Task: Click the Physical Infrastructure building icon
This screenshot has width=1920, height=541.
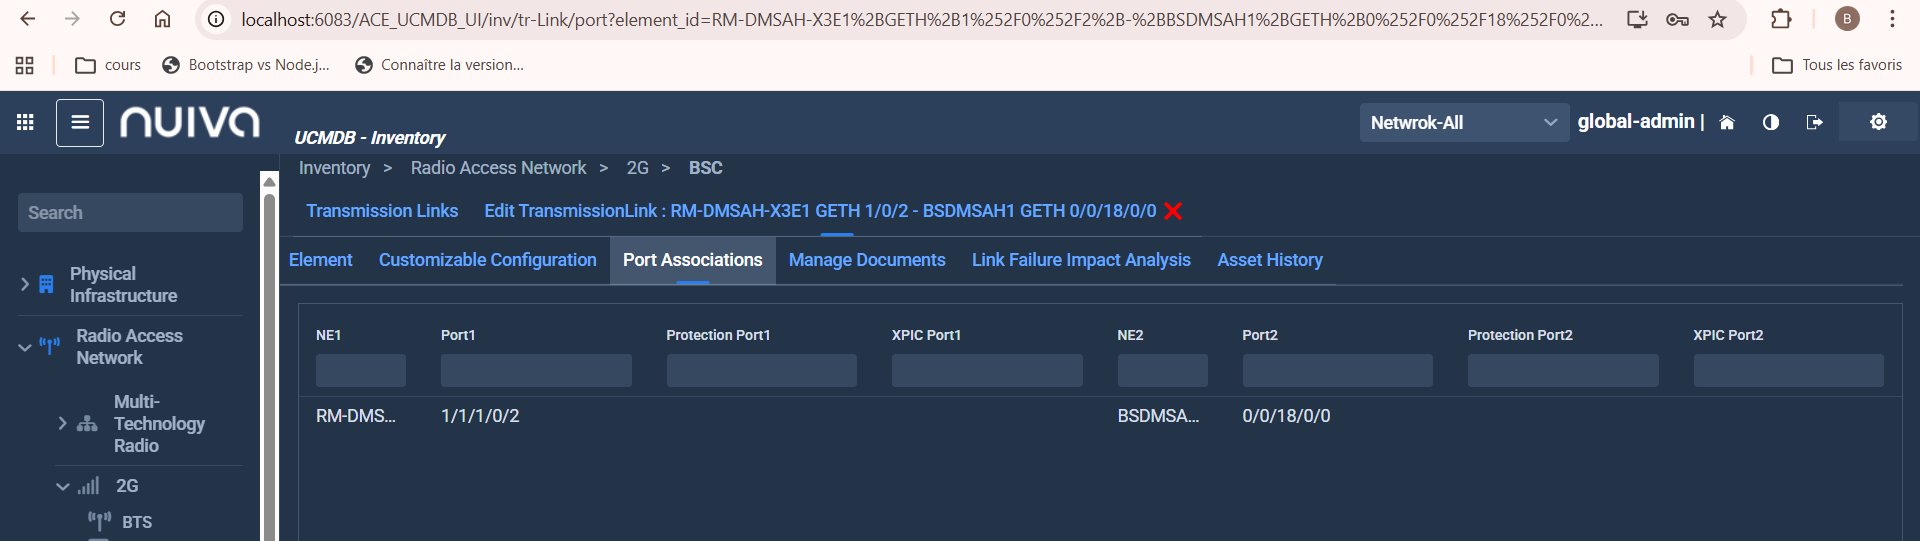Action: point(46,285)
